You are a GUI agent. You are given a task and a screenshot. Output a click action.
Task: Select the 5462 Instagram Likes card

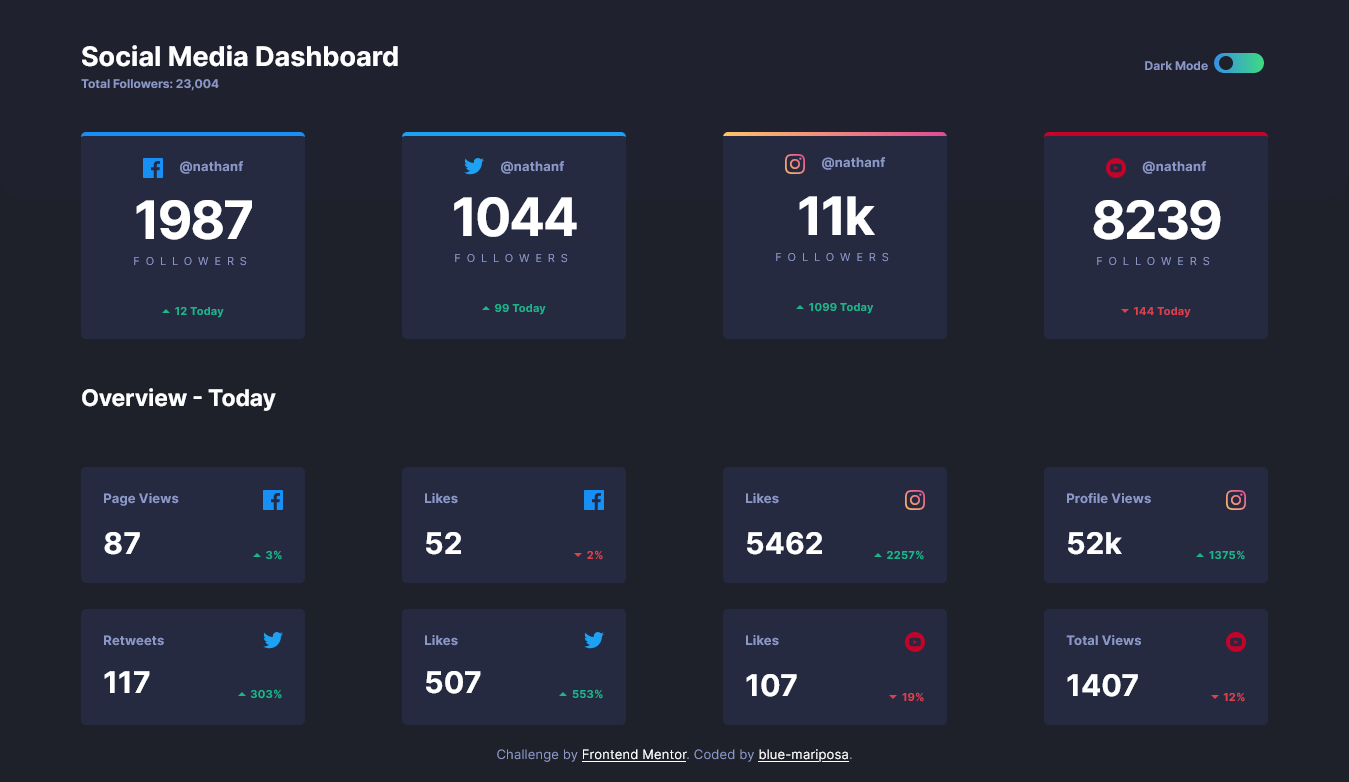click(x=834, y=525)
